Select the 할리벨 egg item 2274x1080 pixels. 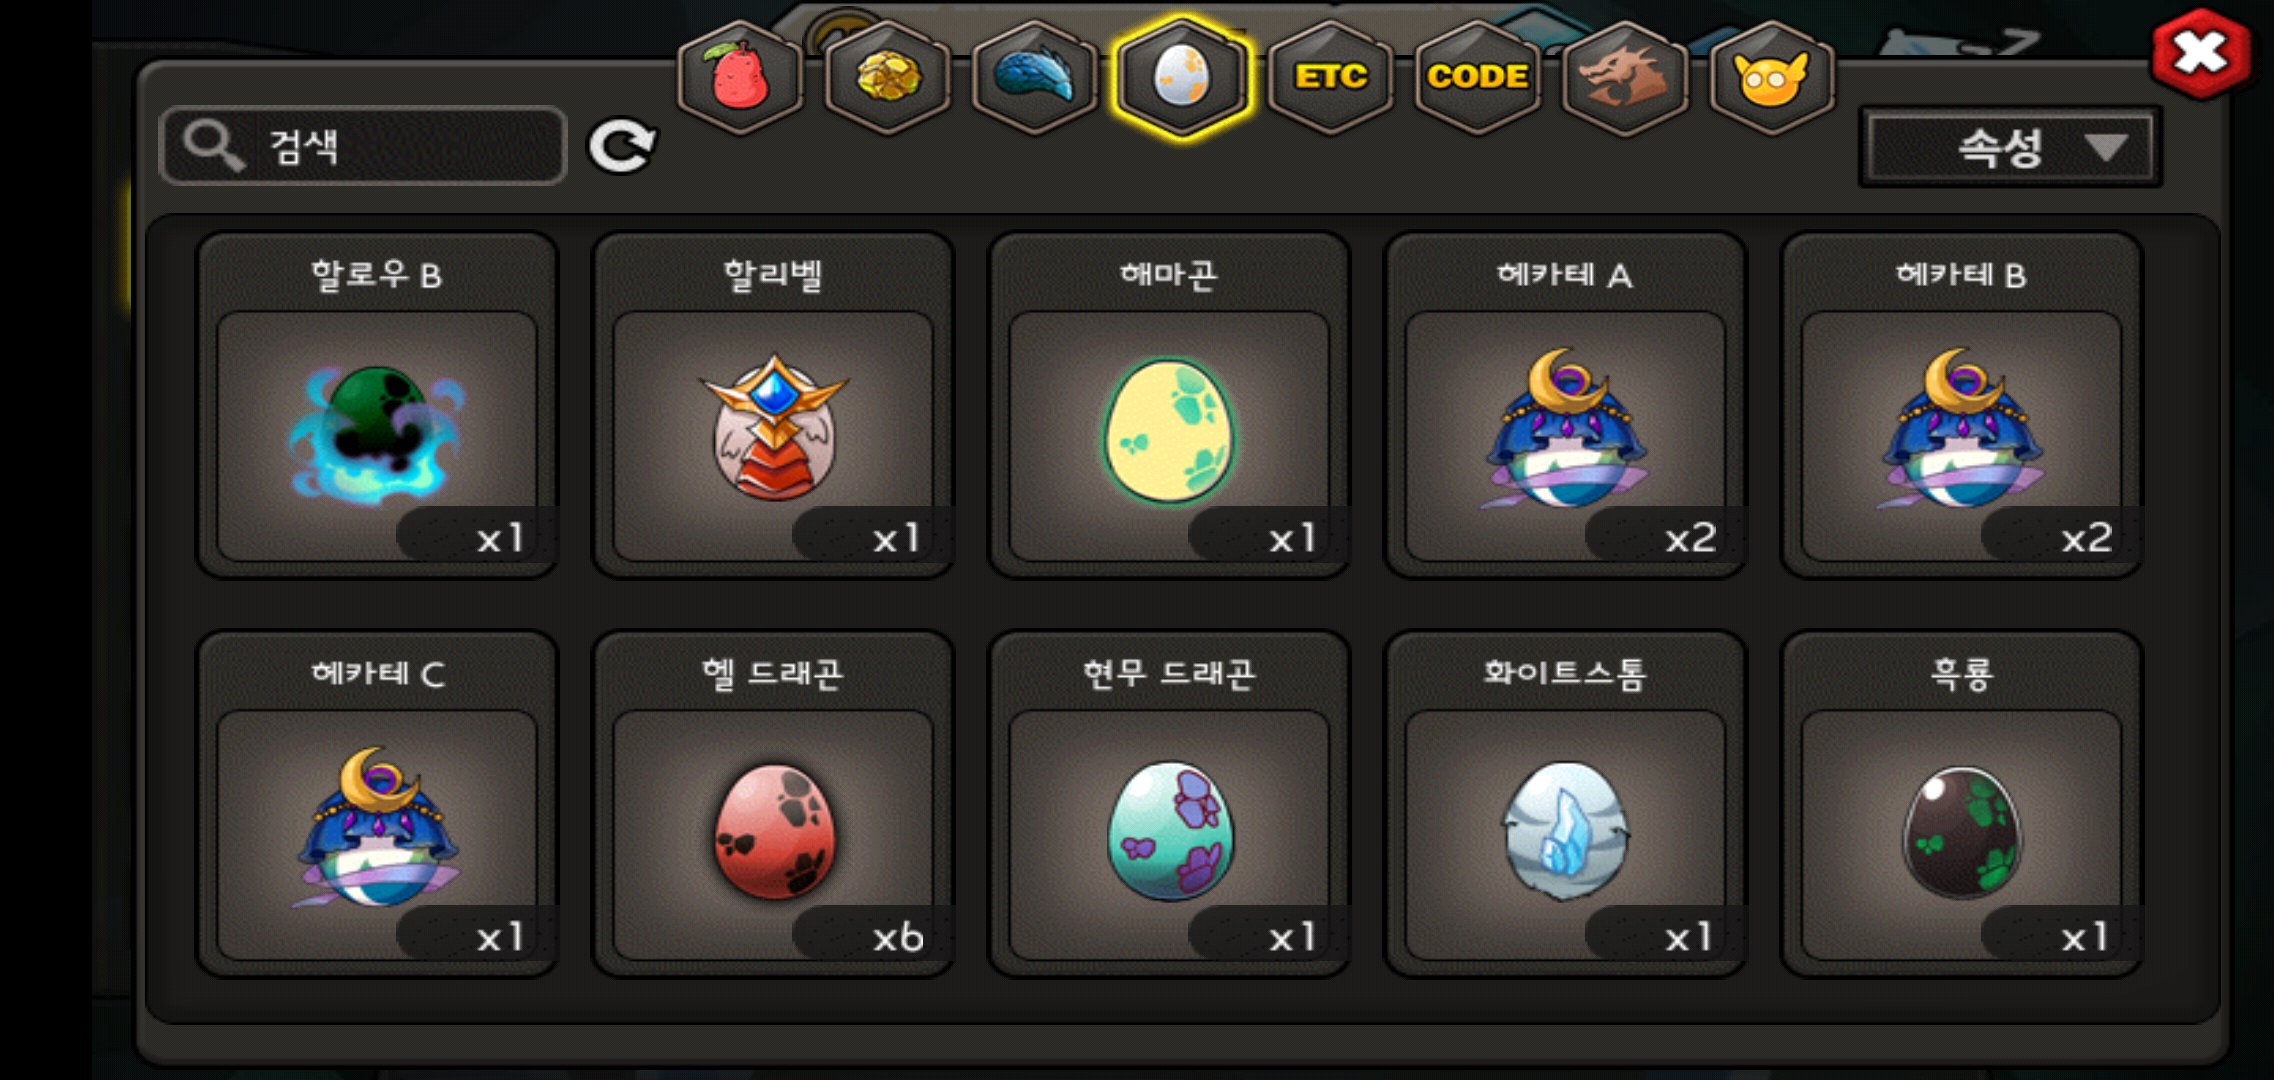pyautogui.click(x=773, y=405)
